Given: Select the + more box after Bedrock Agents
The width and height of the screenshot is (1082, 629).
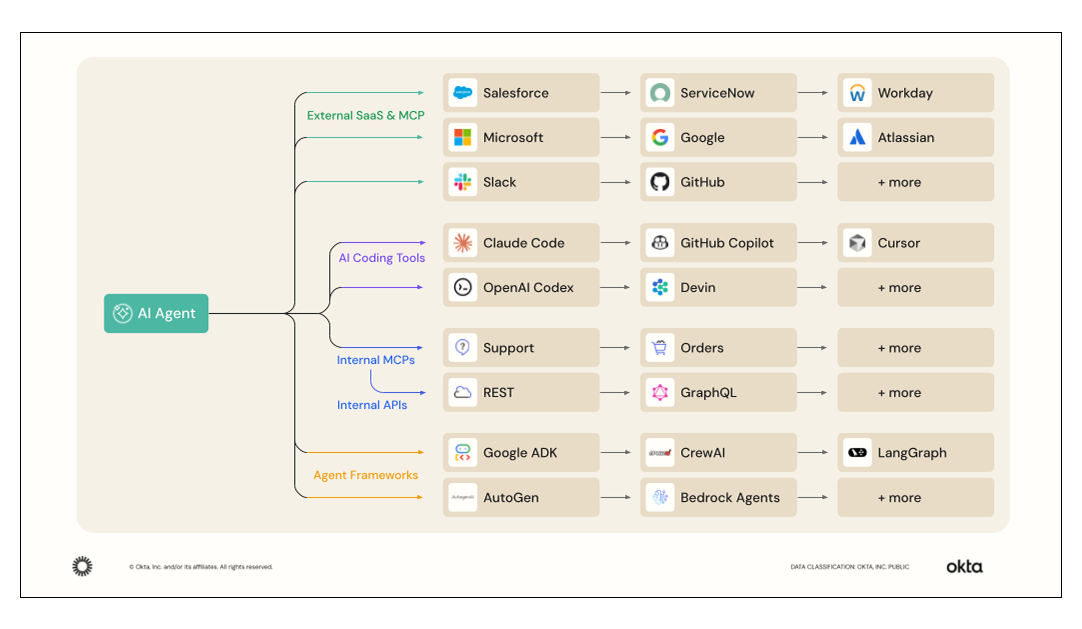Looking at the screenshot, I should tap(916, 497).
